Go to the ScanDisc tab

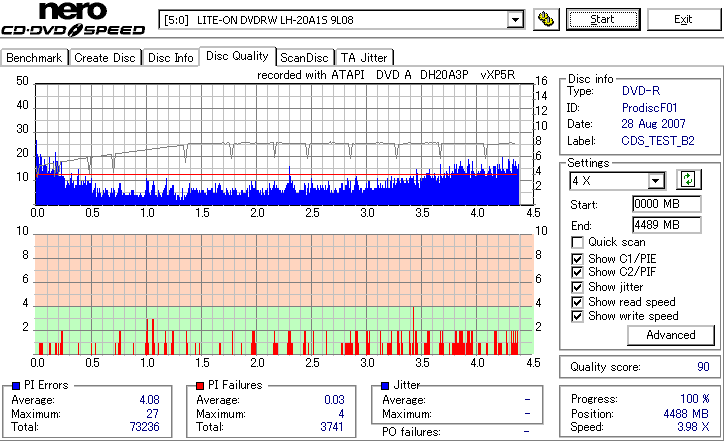tap(304, 58)
